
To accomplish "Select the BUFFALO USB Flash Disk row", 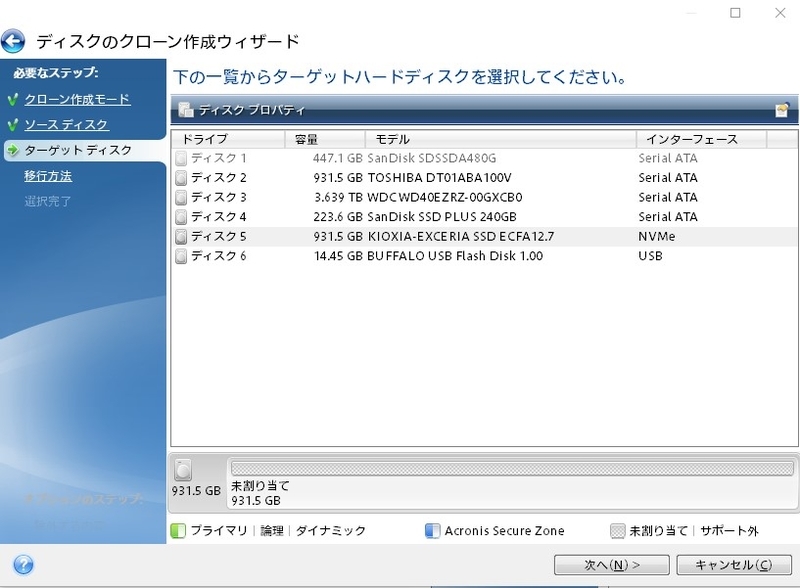I will pos(484,256).
